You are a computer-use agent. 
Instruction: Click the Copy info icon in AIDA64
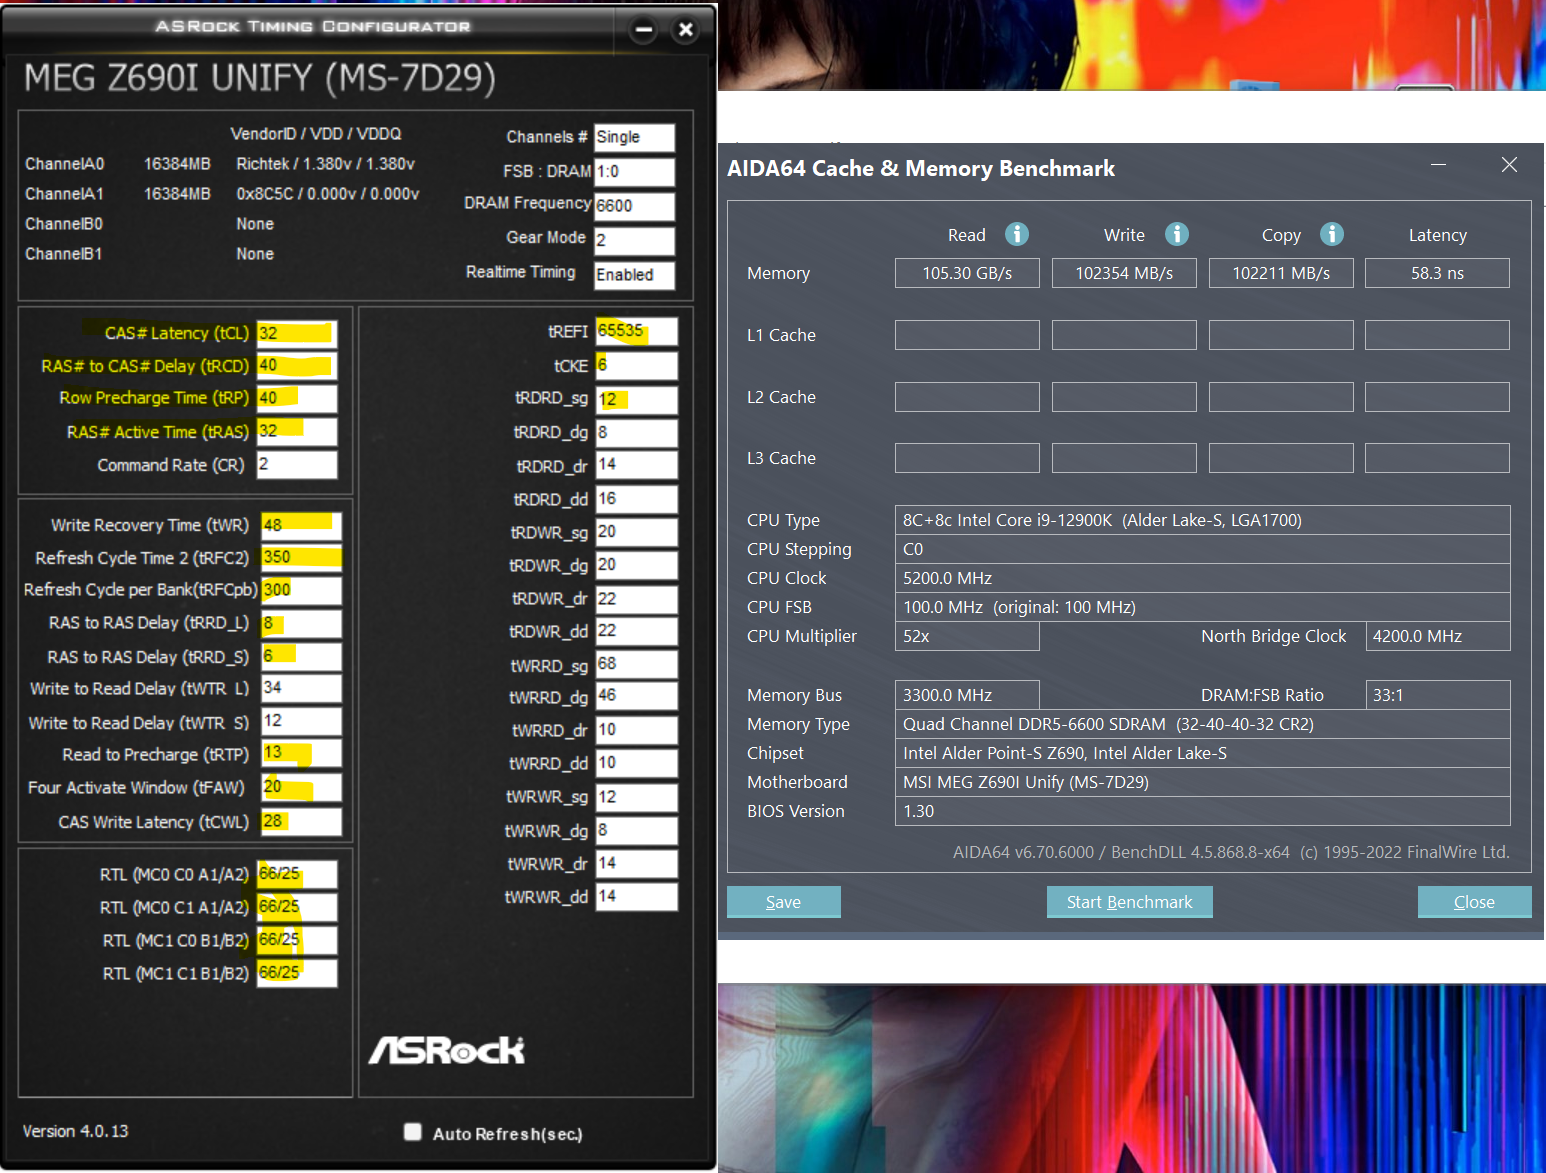click(1332, 234)
